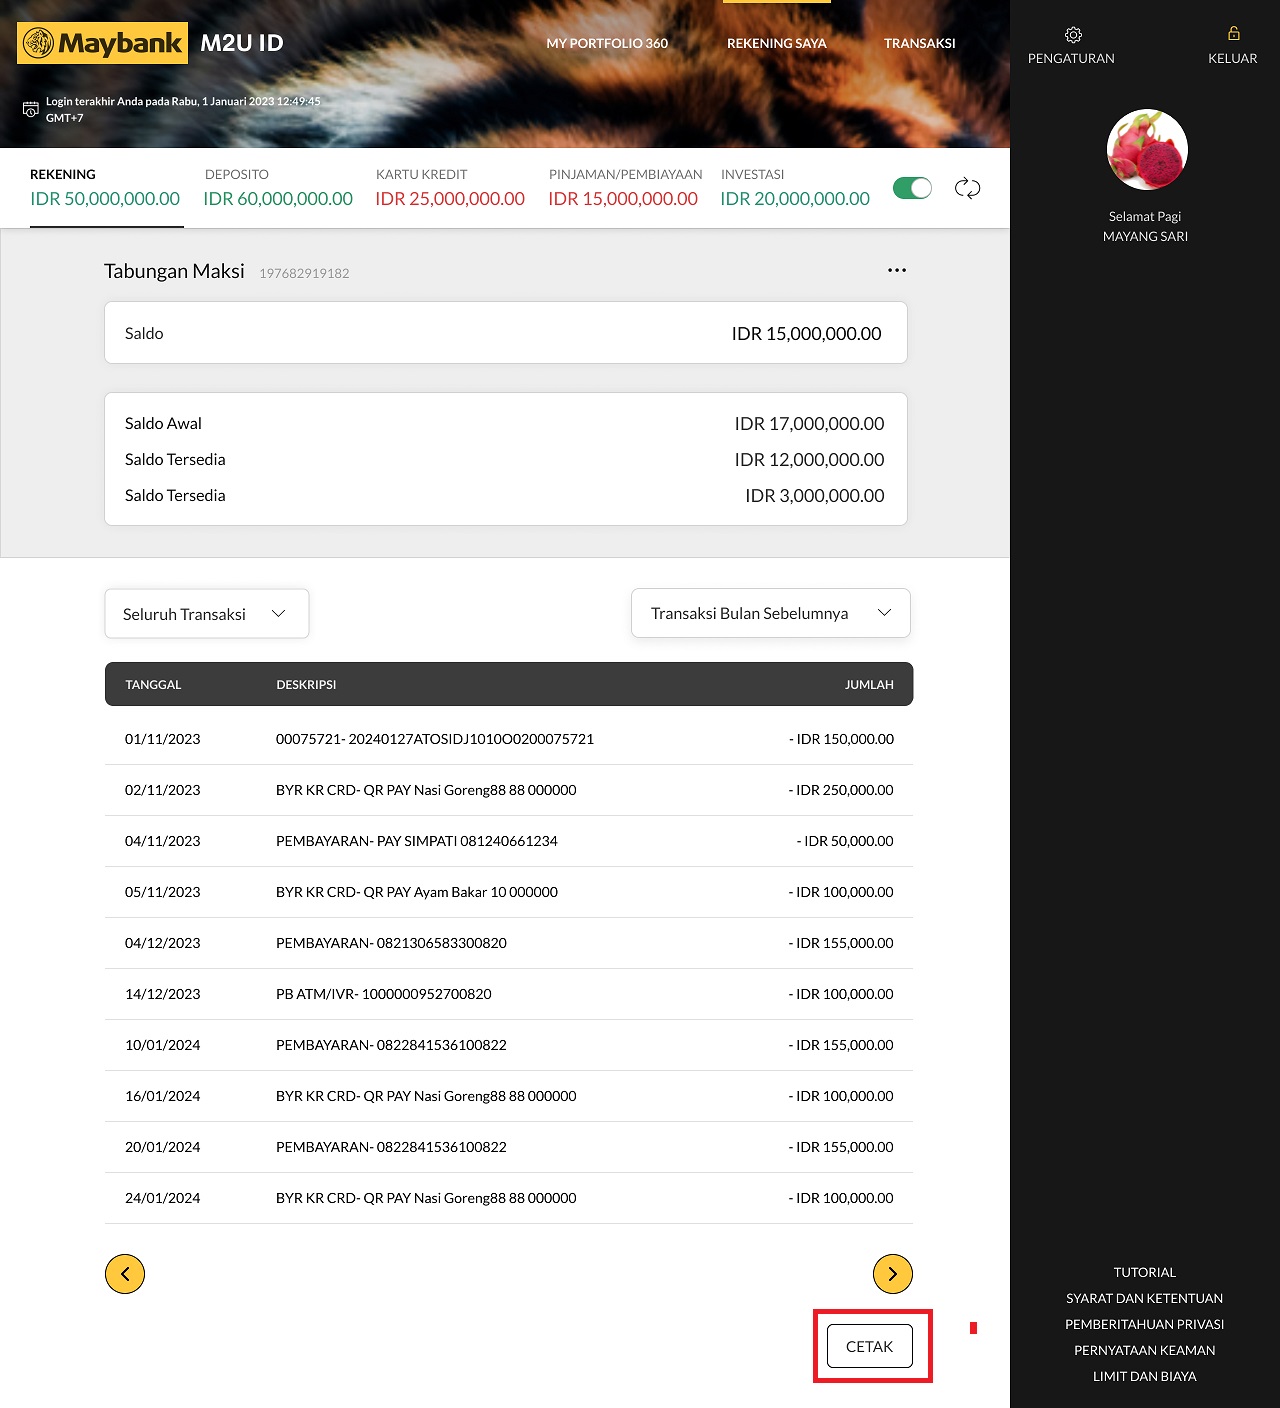
Task: Click the Jumlah column header
Action: pos(869,685)
